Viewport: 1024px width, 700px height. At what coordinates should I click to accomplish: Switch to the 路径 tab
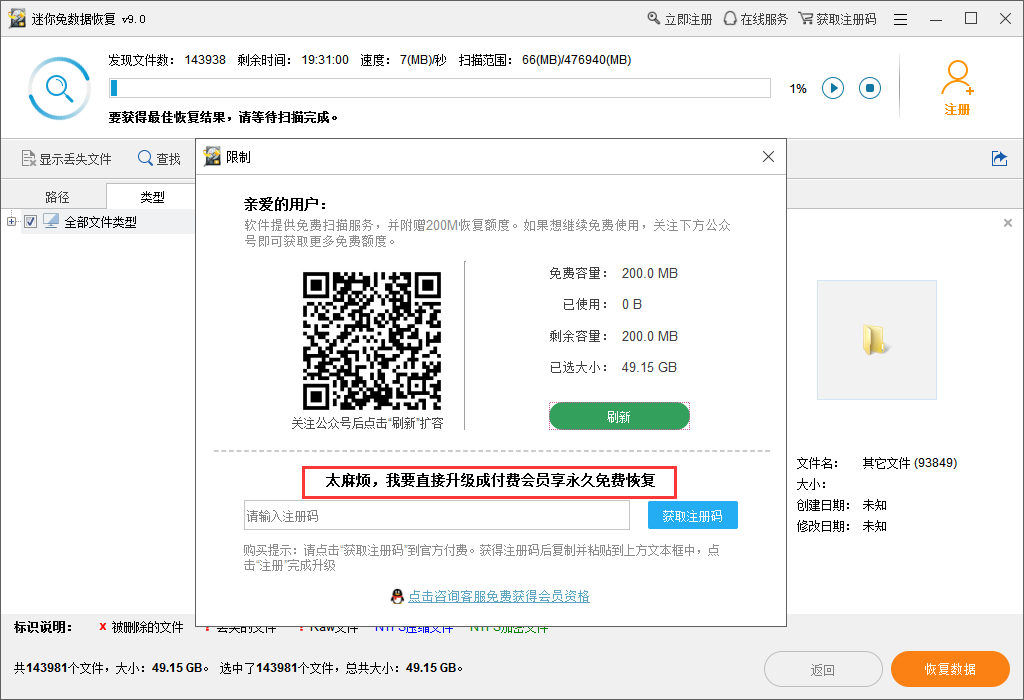click(x=57, y=197)
